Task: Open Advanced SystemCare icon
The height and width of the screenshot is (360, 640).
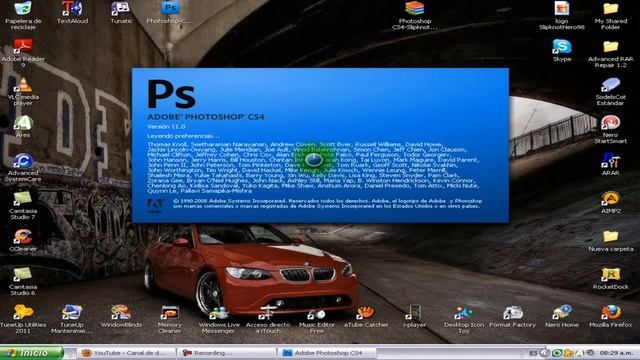Action: pyautogui.click(x=23, y=161)
